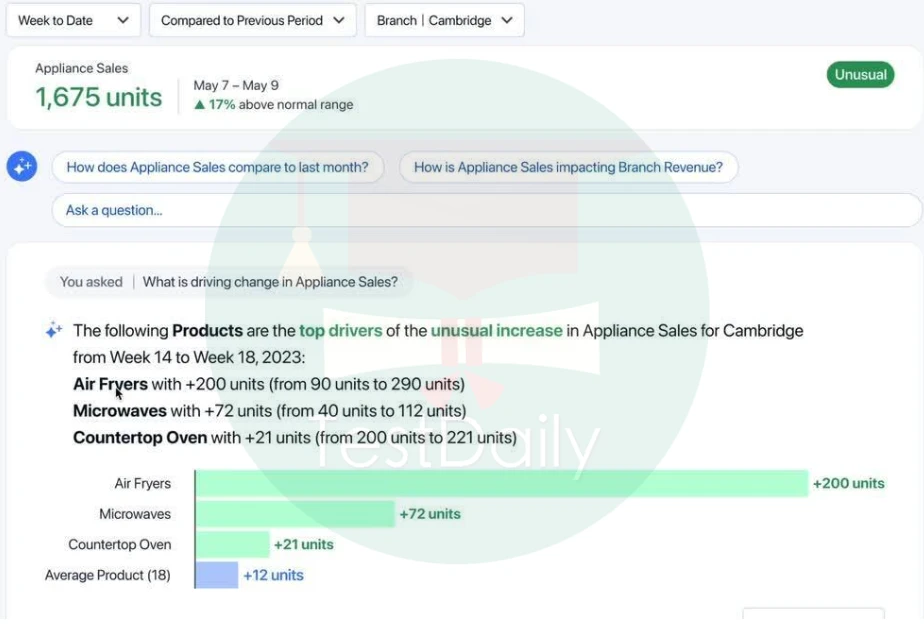Image resolution: width=924 pixels, height=624 pixels.
Task: Click the 1,675 units metric value
Action: click(x=98, y=97)
